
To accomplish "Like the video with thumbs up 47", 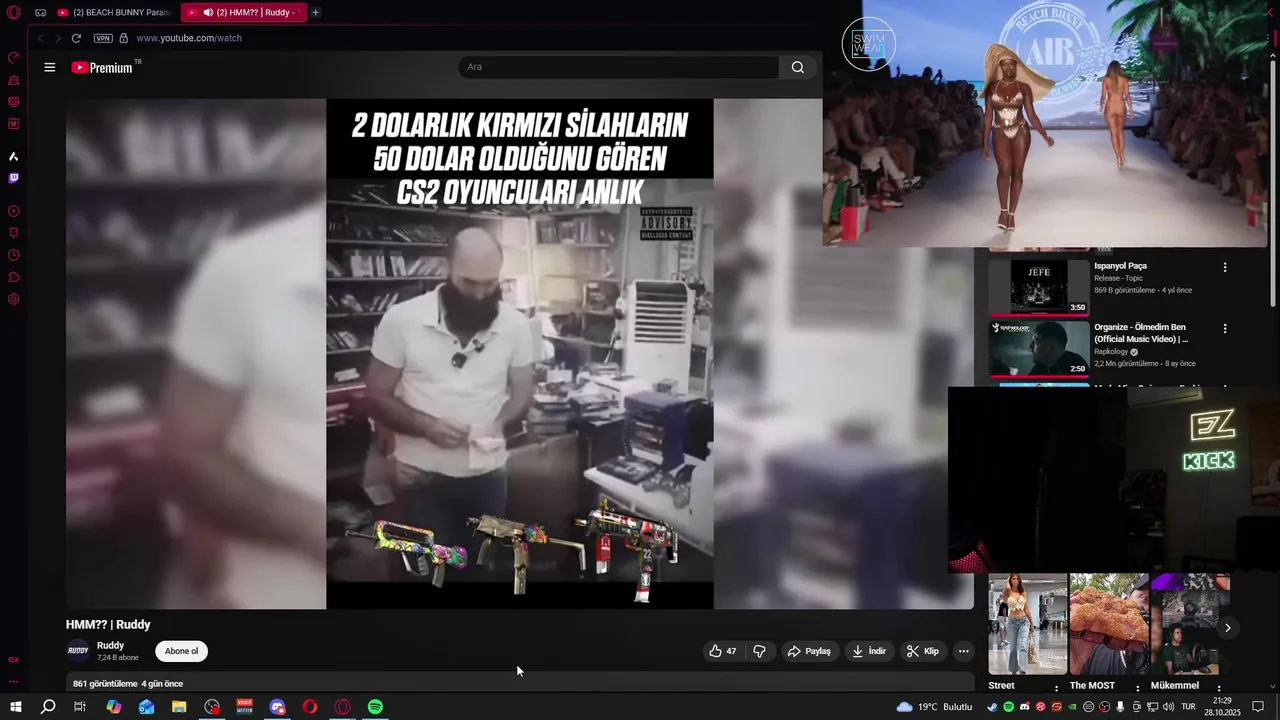I will (723, 651).
